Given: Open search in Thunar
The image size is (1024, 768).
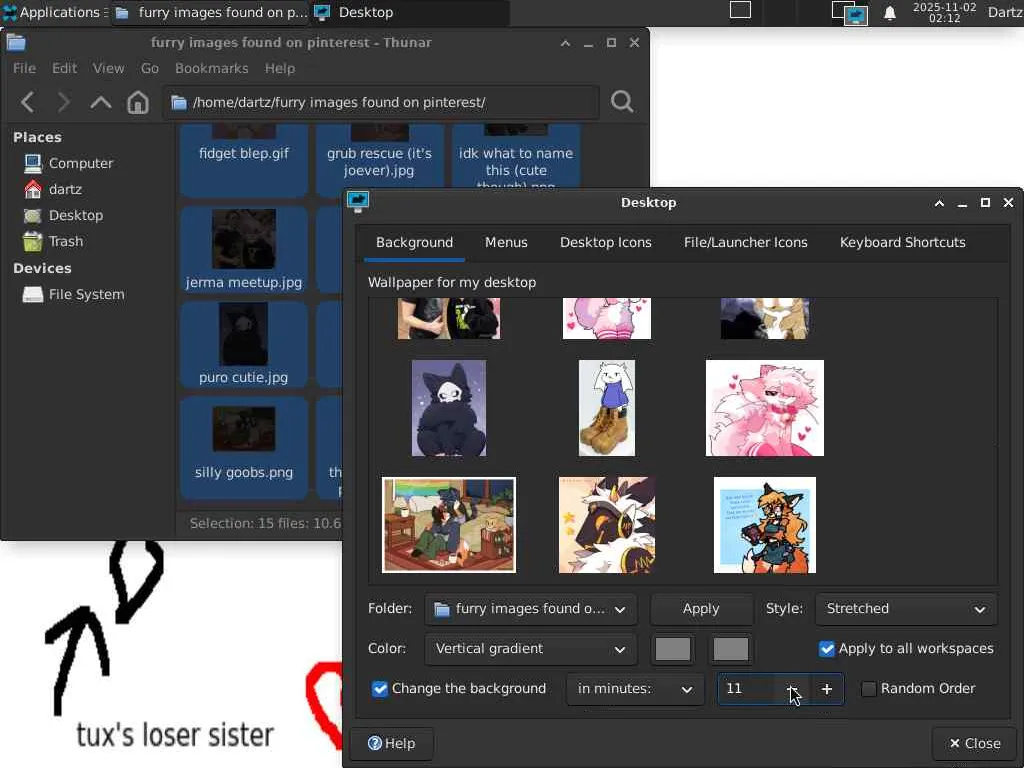Looking at the screenshot, I should (x=622, y=101).
